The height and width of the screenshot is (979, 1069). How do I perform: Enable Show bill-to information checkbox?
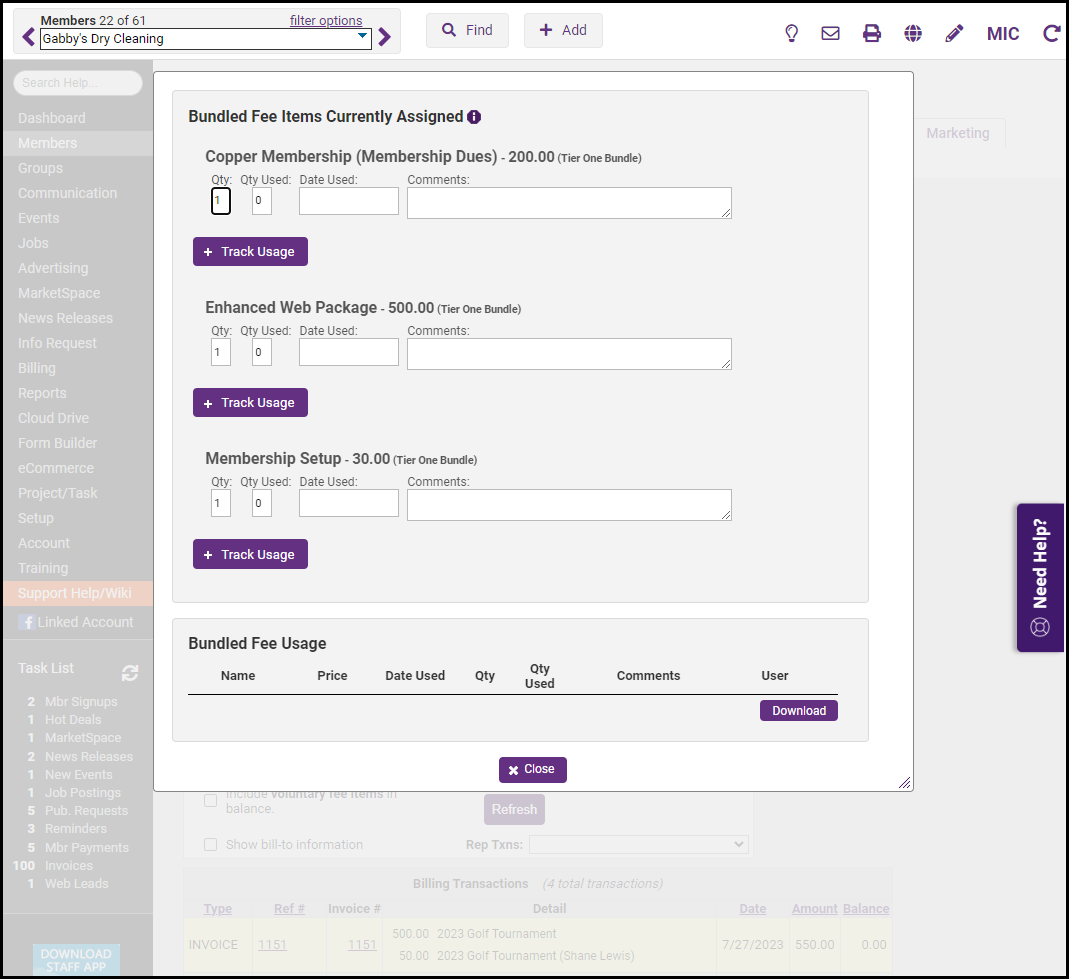click(x=210, y=845)
